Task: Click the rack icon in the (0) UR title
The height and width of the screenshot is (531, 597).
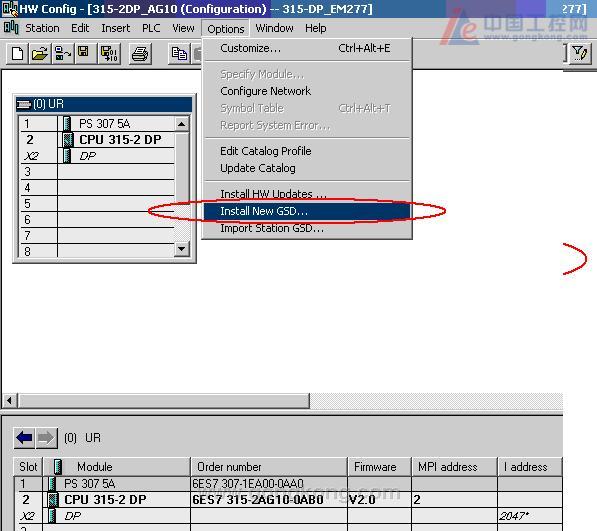Action: [24, 104]
